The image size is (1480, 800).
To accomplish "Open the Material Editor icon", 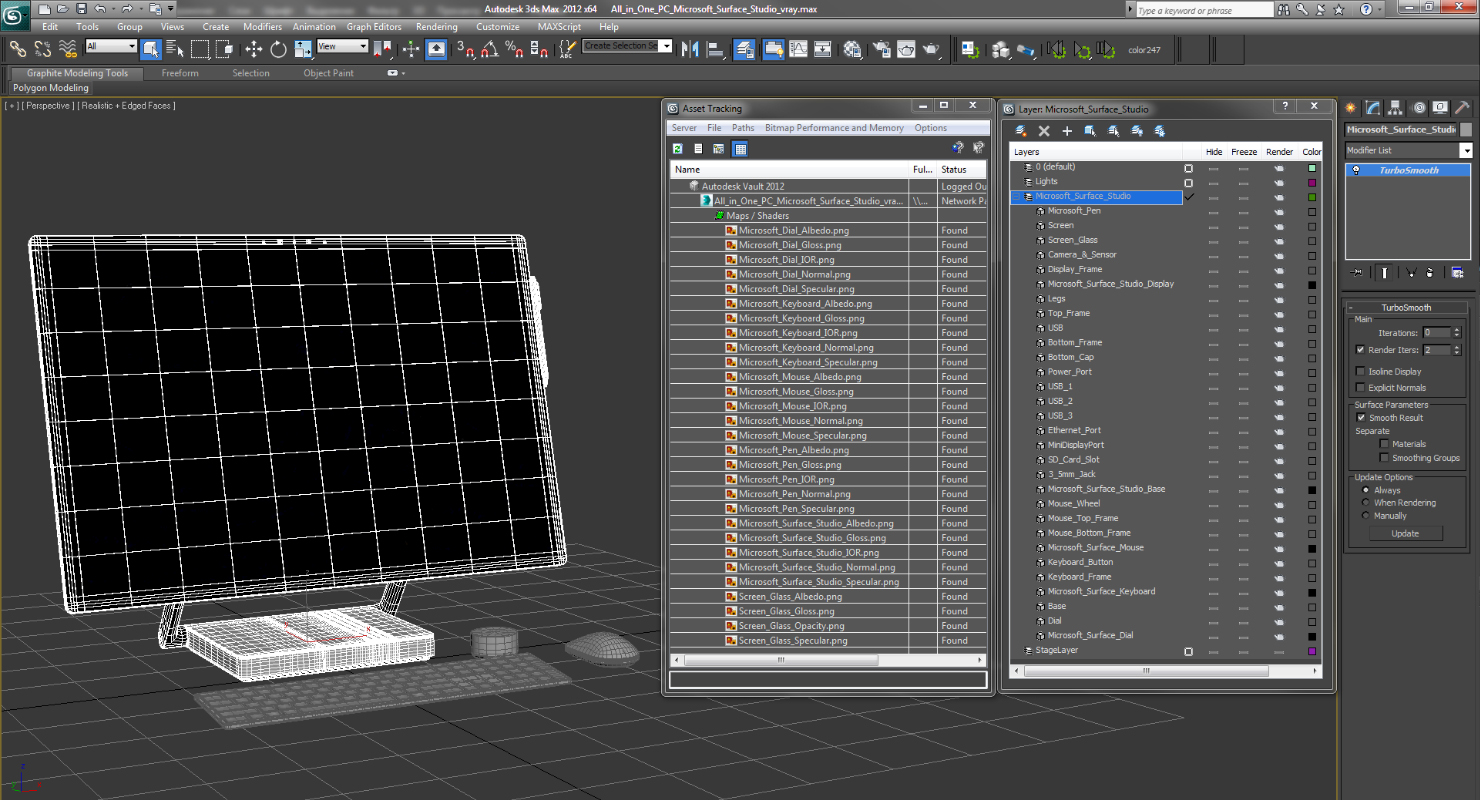I will pos(852,48).
